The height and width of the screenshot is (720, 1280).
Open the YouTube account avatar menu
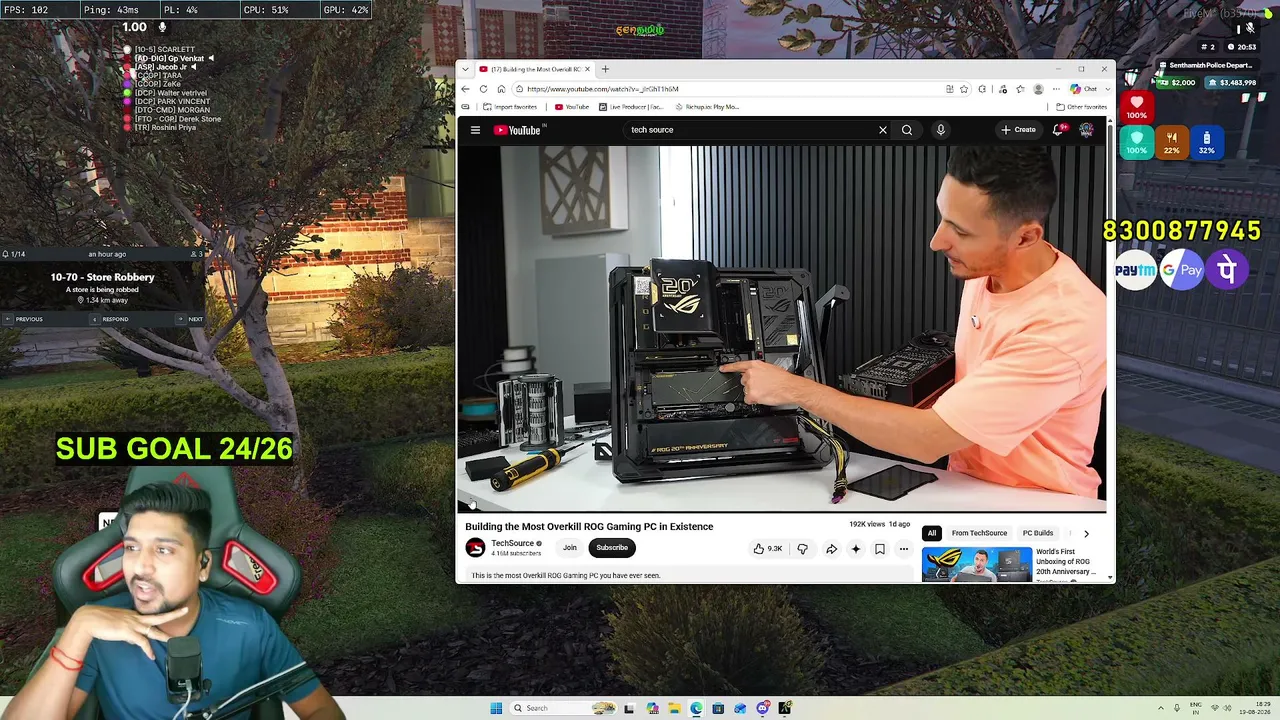point(1086,130)
